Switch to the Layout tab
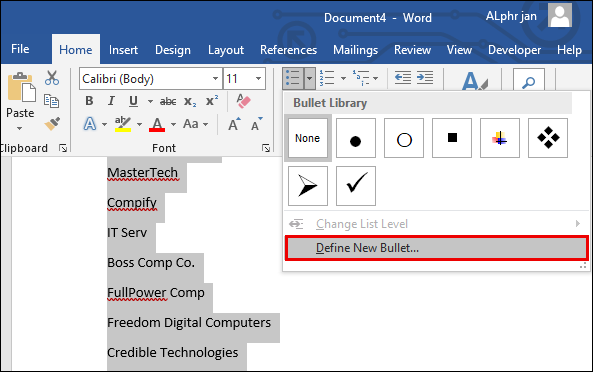This screenshot has height=372, width=593. (226, 50)
